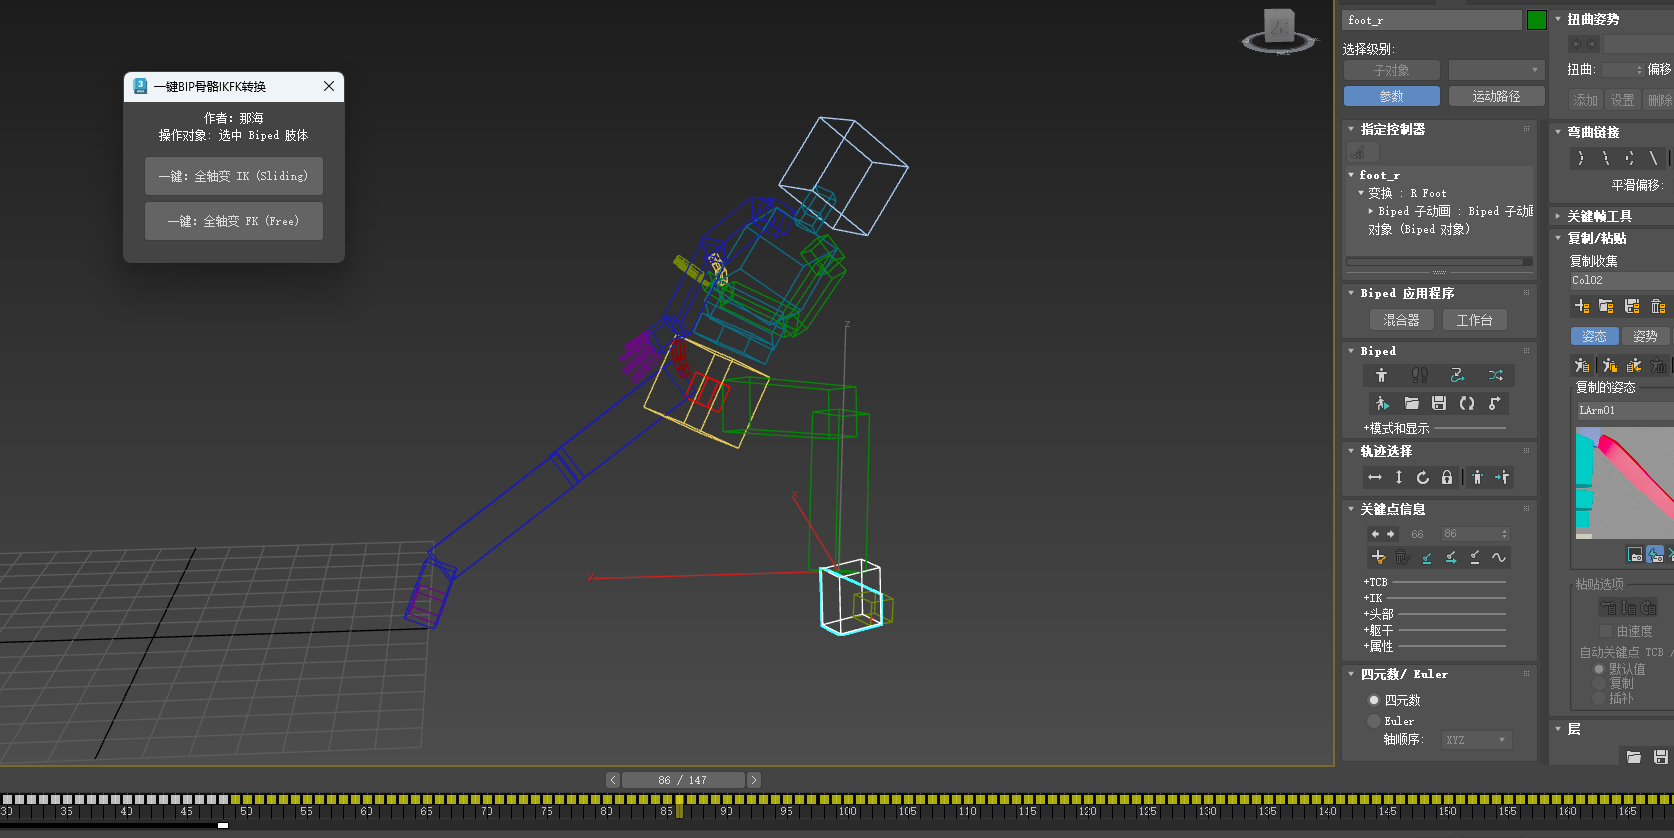Screen dimensions: 1674x838
Task: Collapse the 指定控制器 rollout
Action: (x=1351, y=129)
